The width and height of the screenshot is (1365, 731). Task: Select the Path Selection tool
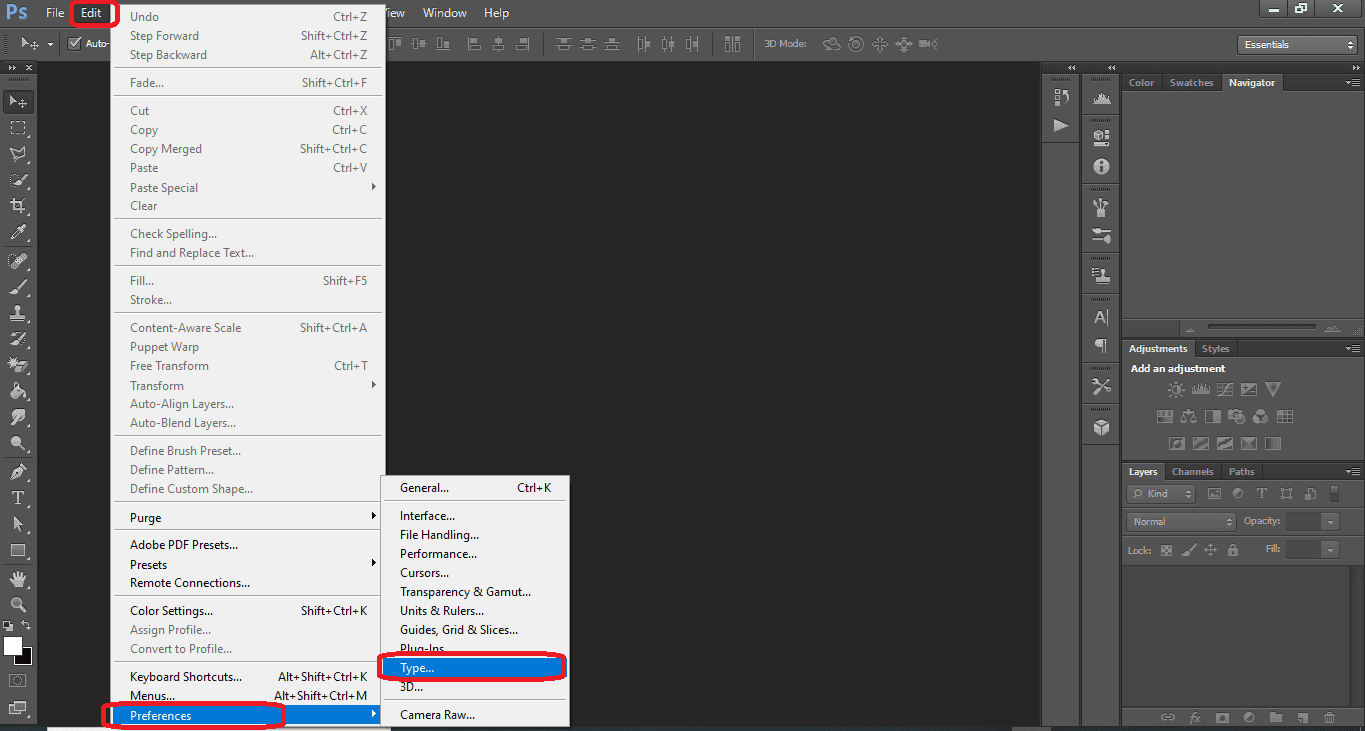[18, 523]
